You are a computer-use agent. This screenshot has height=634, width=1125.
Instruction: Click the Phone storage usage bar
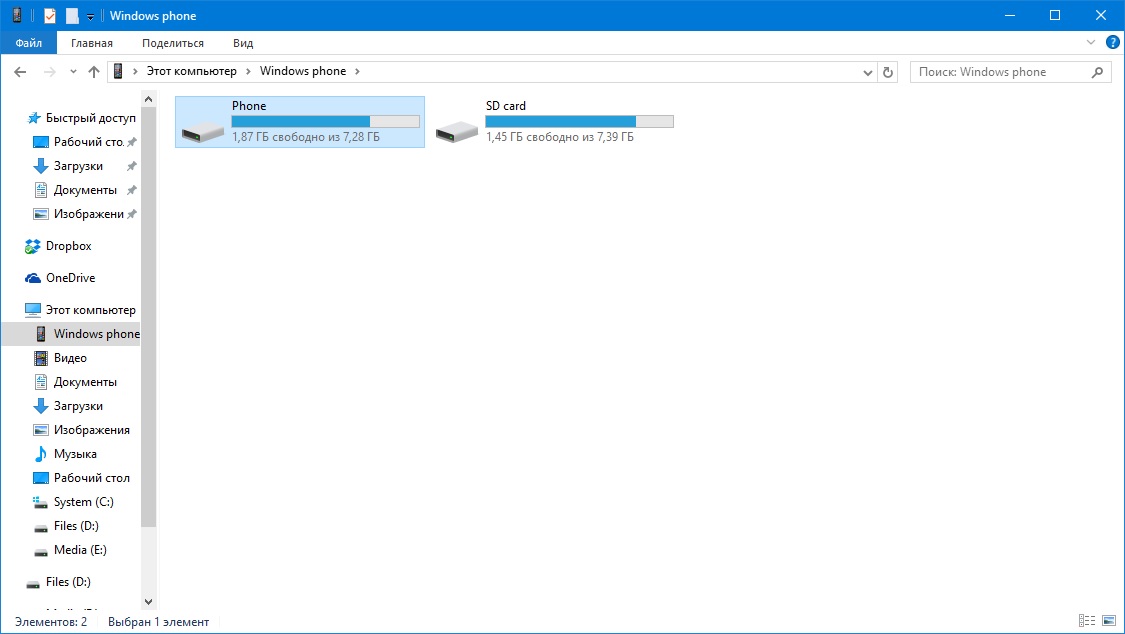[x=326, y=121]
